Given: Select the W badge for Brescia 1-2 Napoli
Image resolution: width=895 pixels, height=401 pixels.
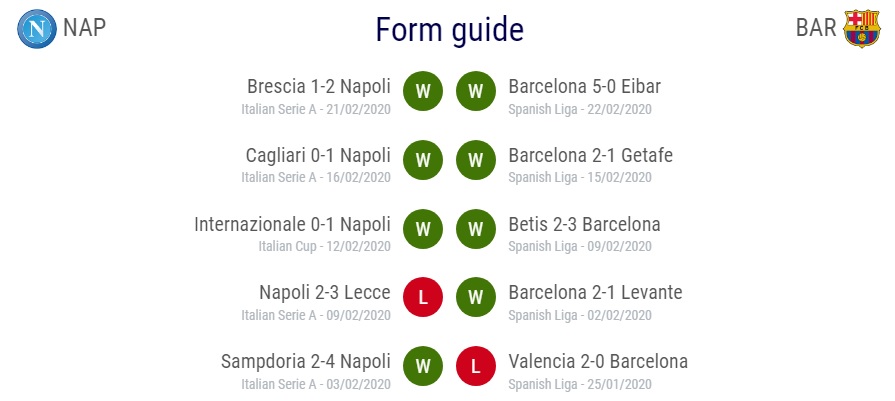Looking at the screenshot, I should (423, 91).
